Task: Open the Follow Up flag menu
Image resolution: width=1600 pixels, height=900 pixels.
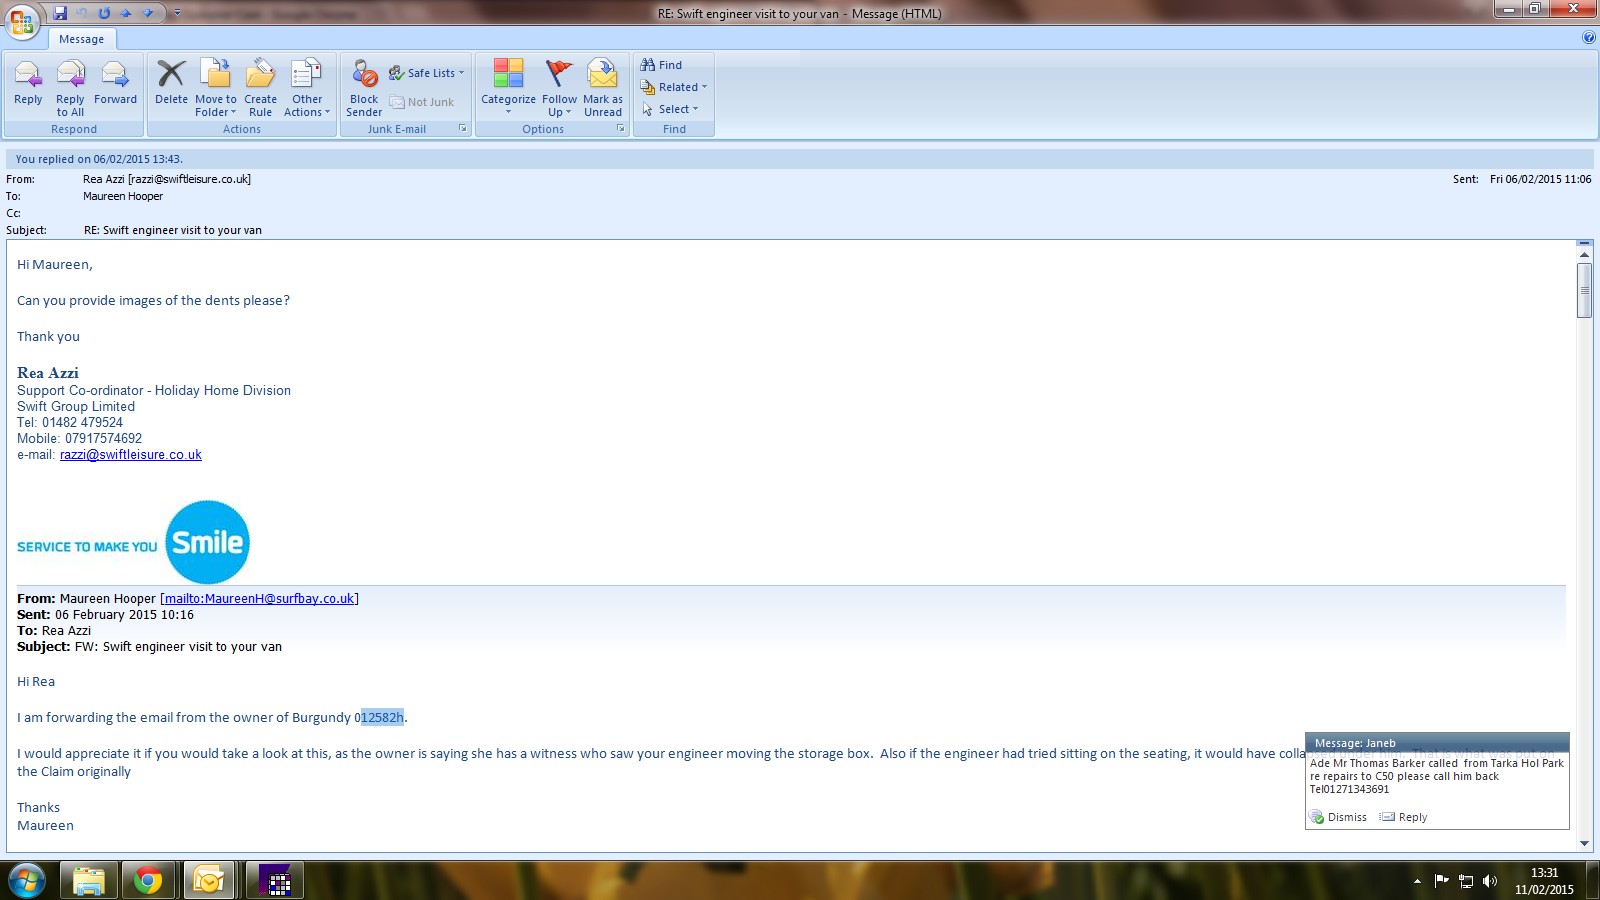Action: (x=559, y=88)
